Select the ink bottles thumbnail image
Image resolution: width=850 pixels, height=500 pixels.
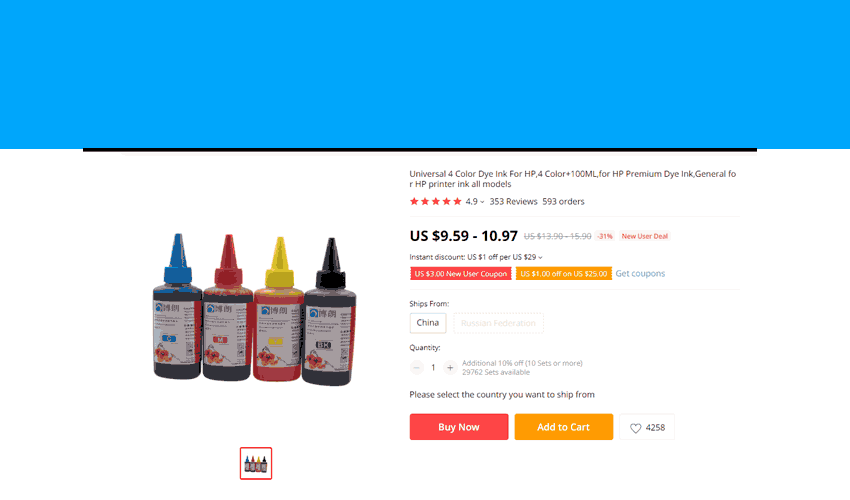(256, 463)
